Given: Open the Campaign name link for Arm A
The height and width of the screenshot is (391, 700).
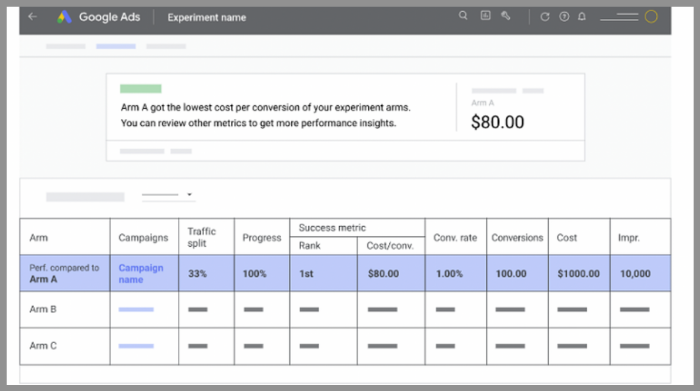Looking at the screenshot, I should (x=141, y=274).
